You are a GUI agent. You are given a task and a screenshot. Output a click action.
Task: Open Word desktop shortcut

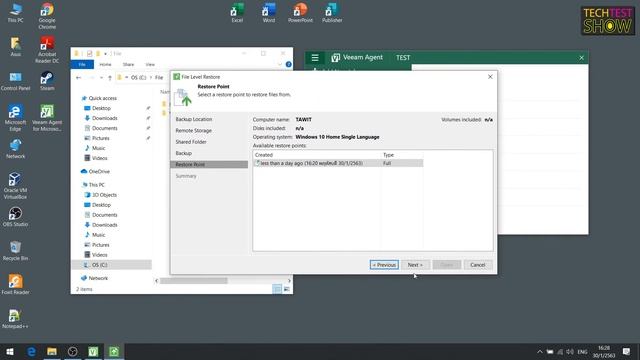tap(269, 13)
